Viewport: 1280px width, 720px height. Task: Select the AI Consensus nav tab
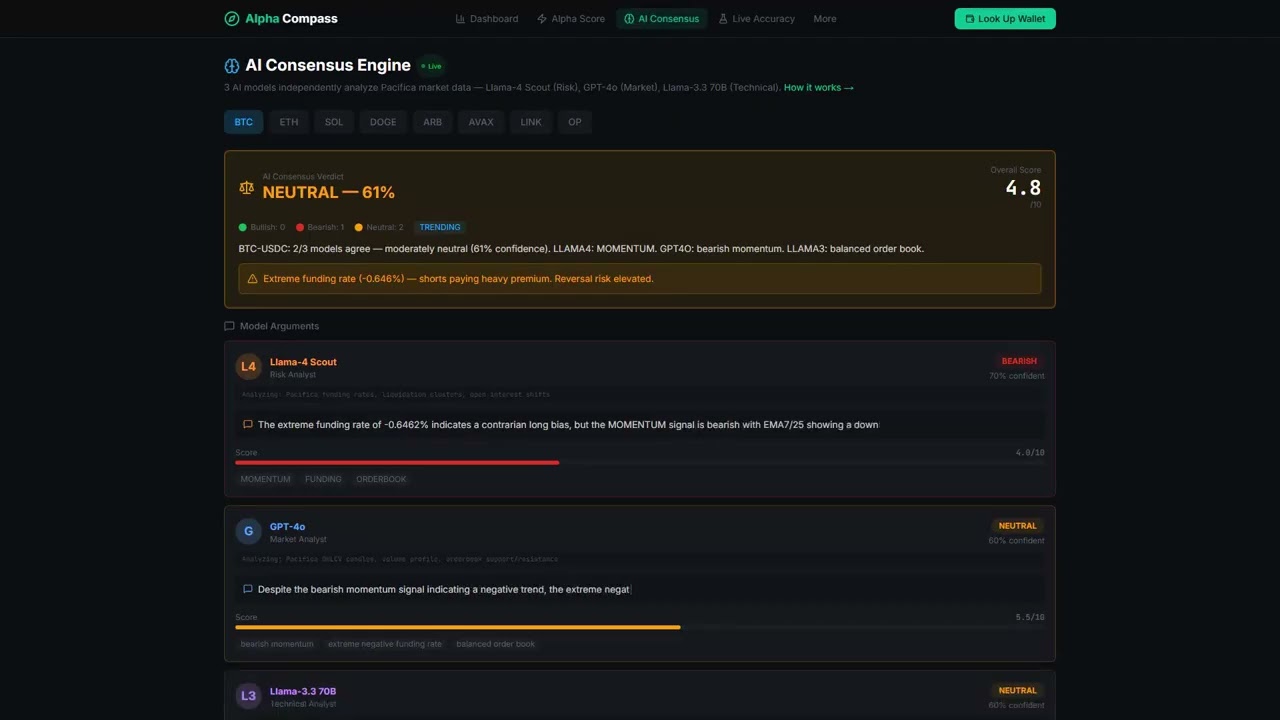pyautogui.click(x=662, y=18)
